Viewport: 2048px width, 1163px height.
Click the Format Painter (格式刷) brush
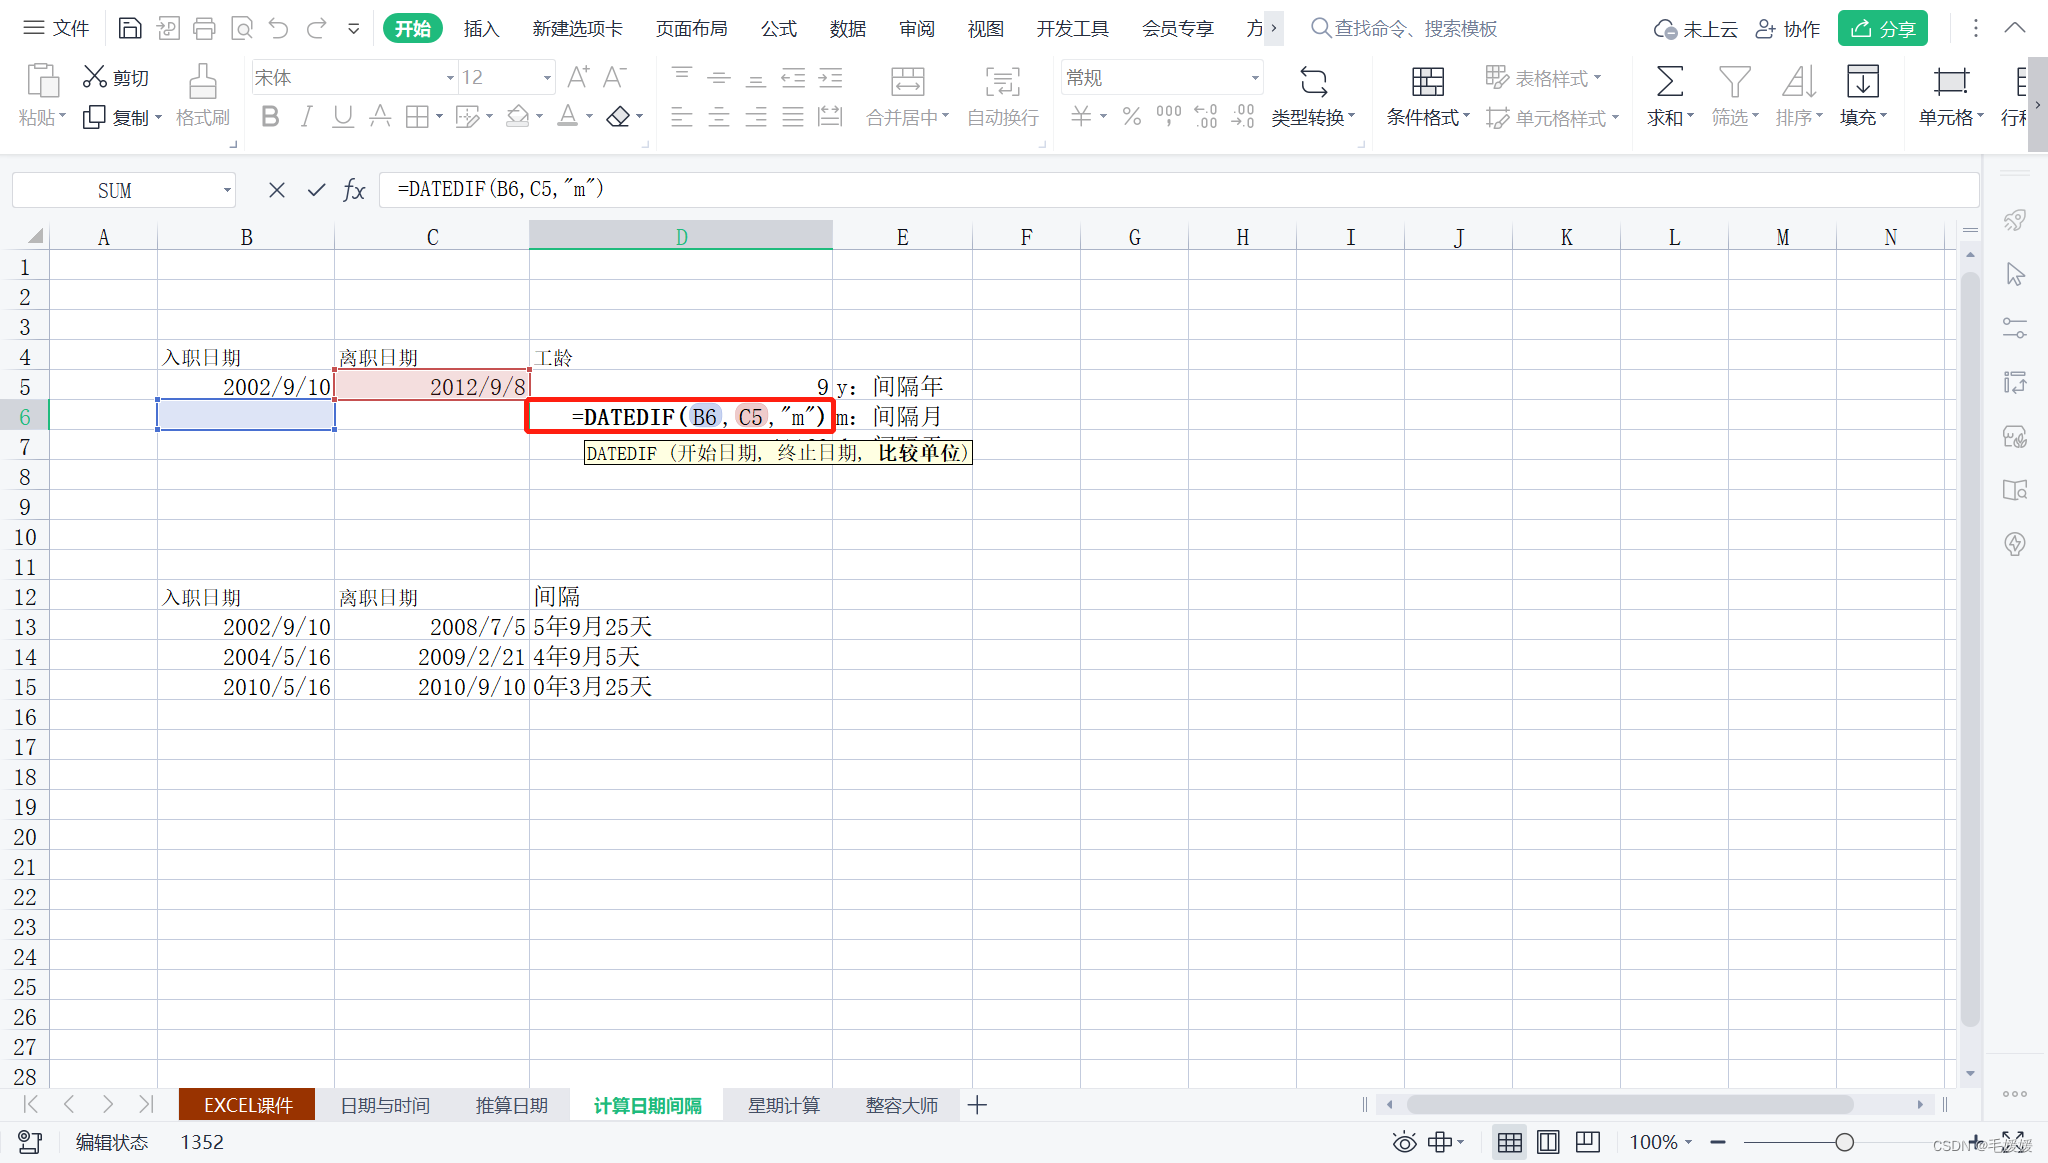pos(203,96)
